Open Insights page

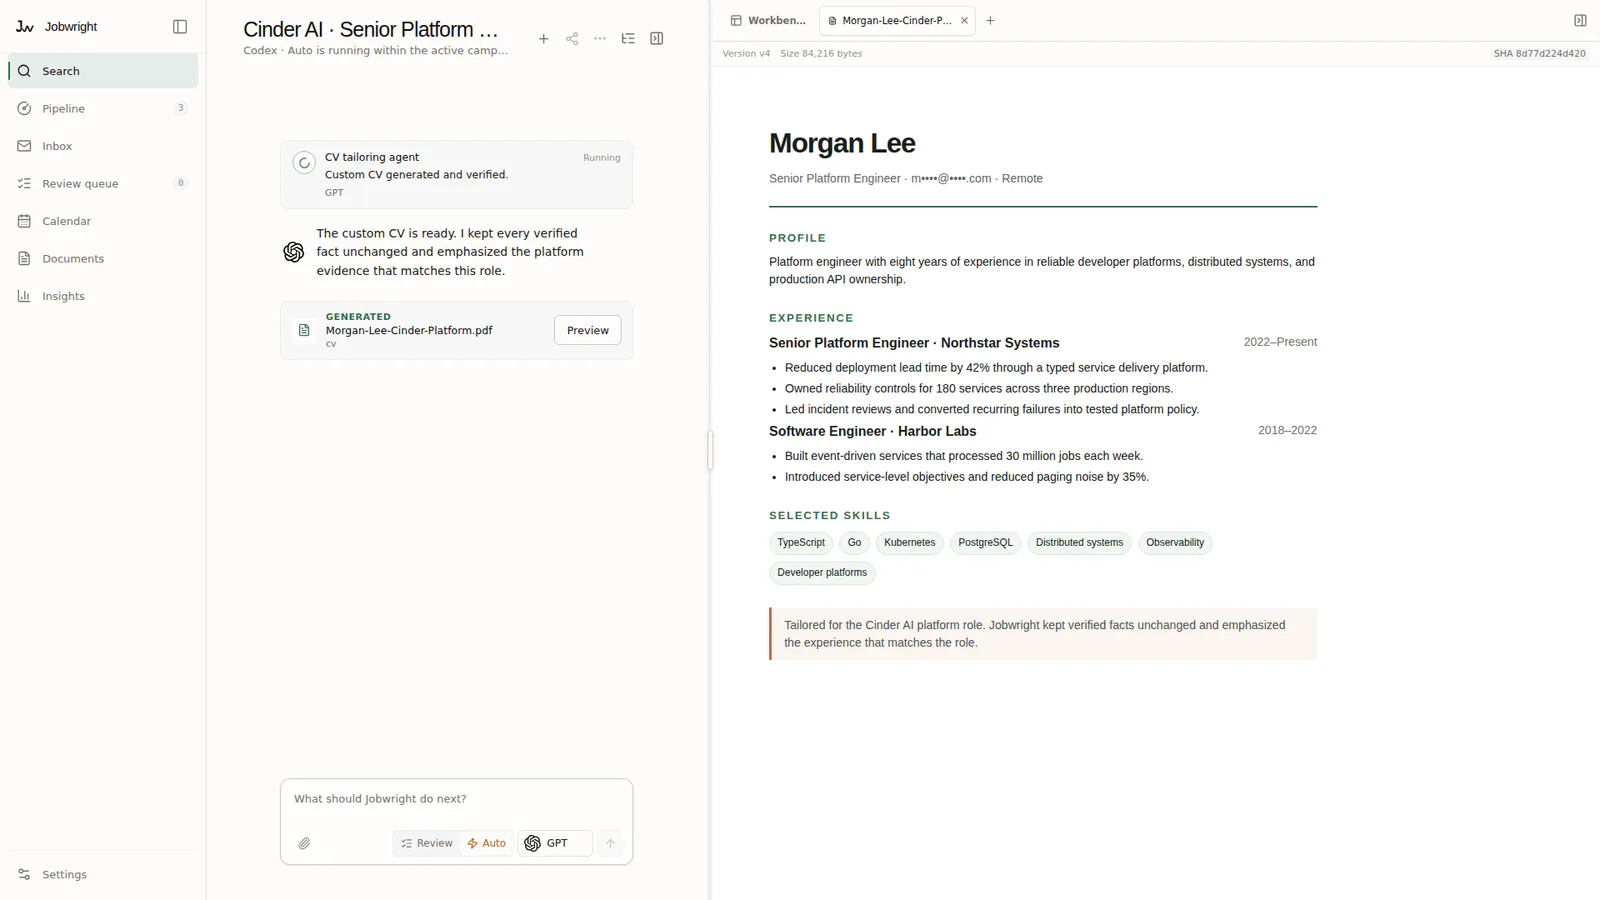[x=103, y=296]
